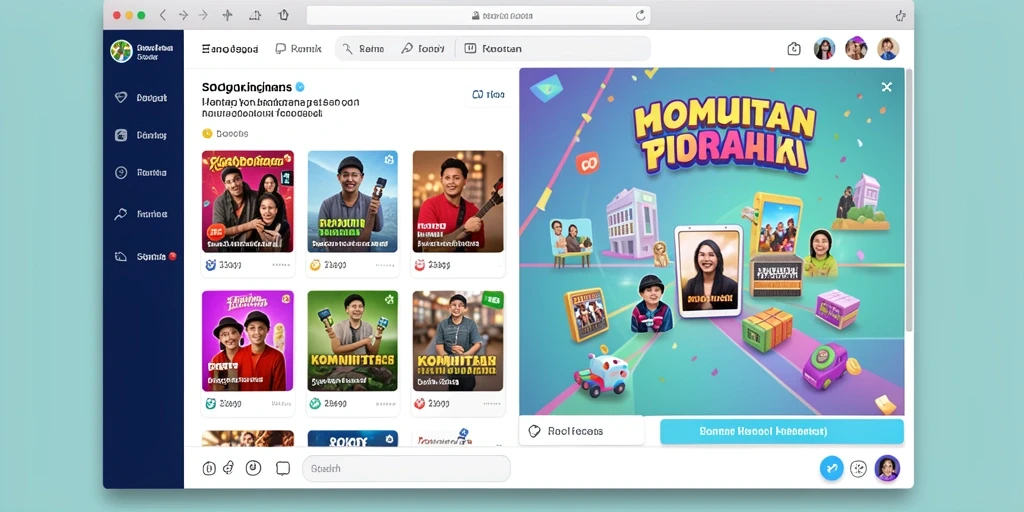Click the wide blue button below banner
1024x512 pixels.
[x=782, y=432]
